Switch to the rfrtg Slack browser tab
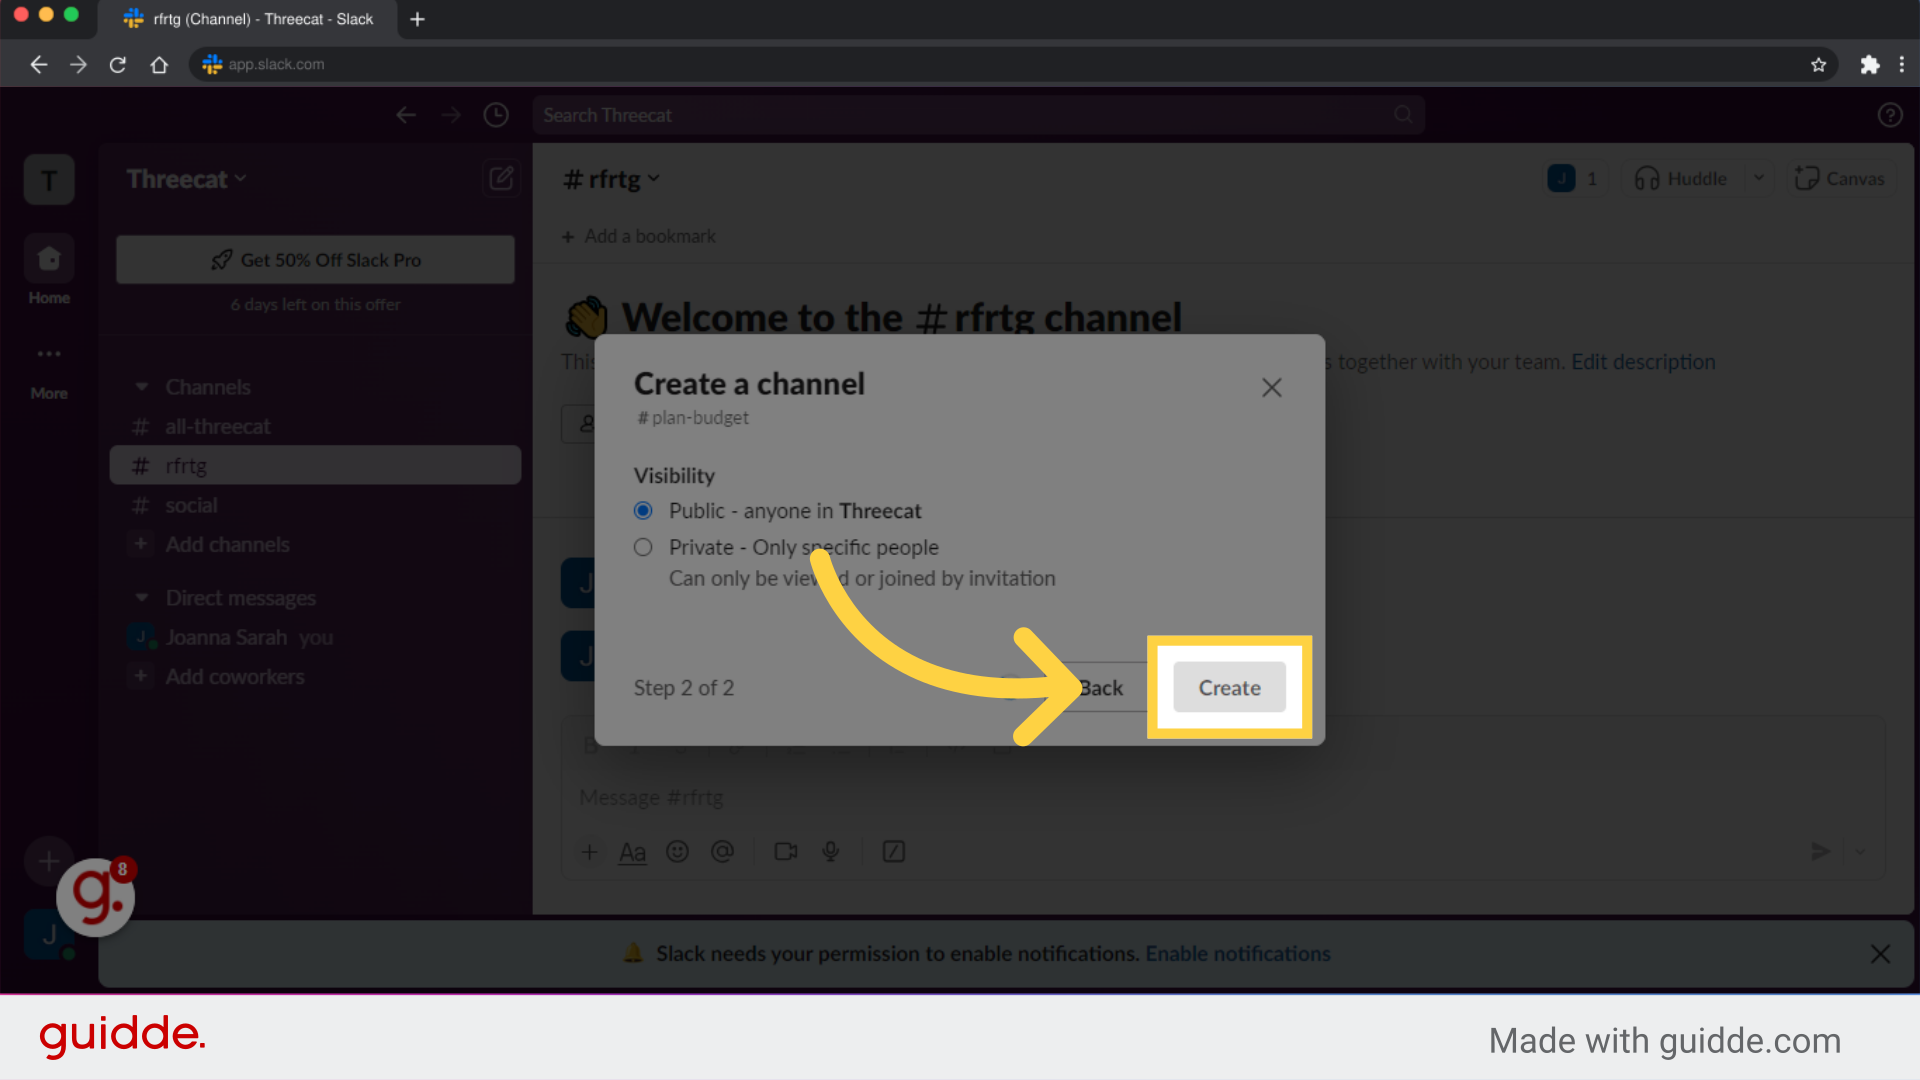The height and width of the screenshot is (1080, 1920). coord(249,19)
